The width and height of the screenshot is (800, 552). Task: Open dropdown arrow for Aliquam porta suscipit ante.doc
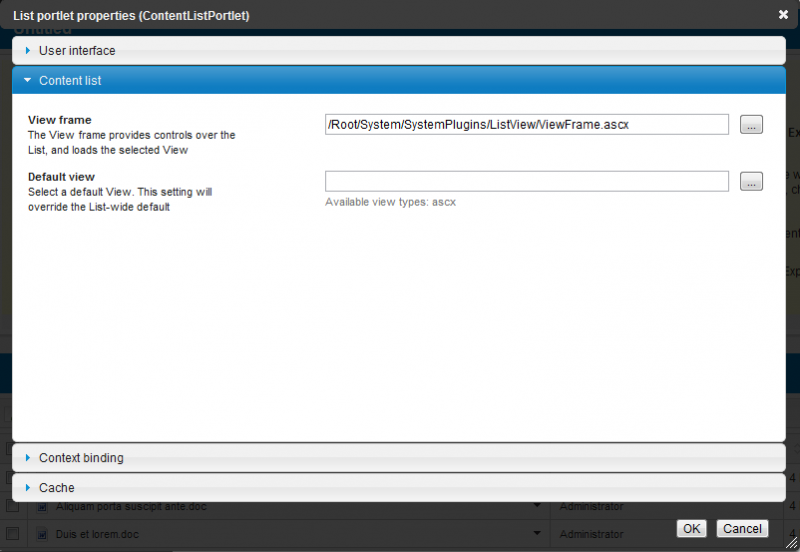(537, 505)
